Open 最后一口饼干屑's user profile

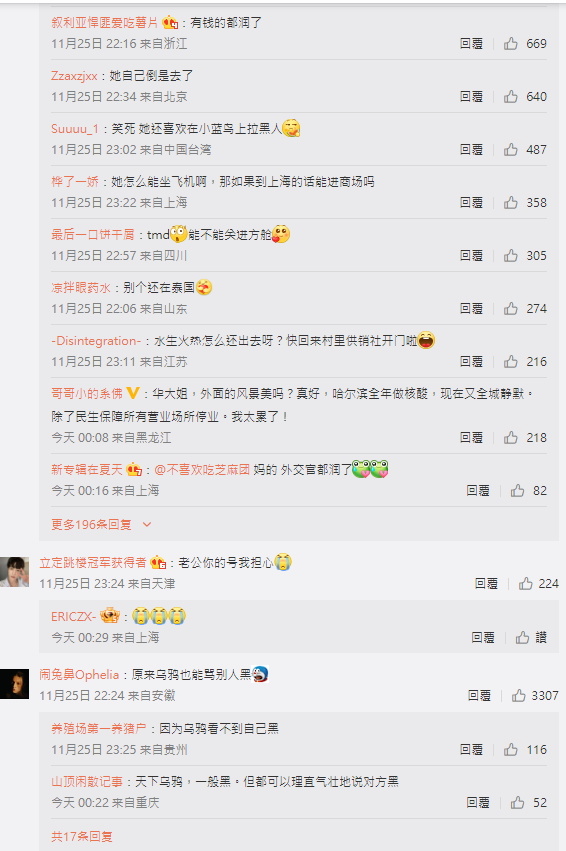[92, 234]
